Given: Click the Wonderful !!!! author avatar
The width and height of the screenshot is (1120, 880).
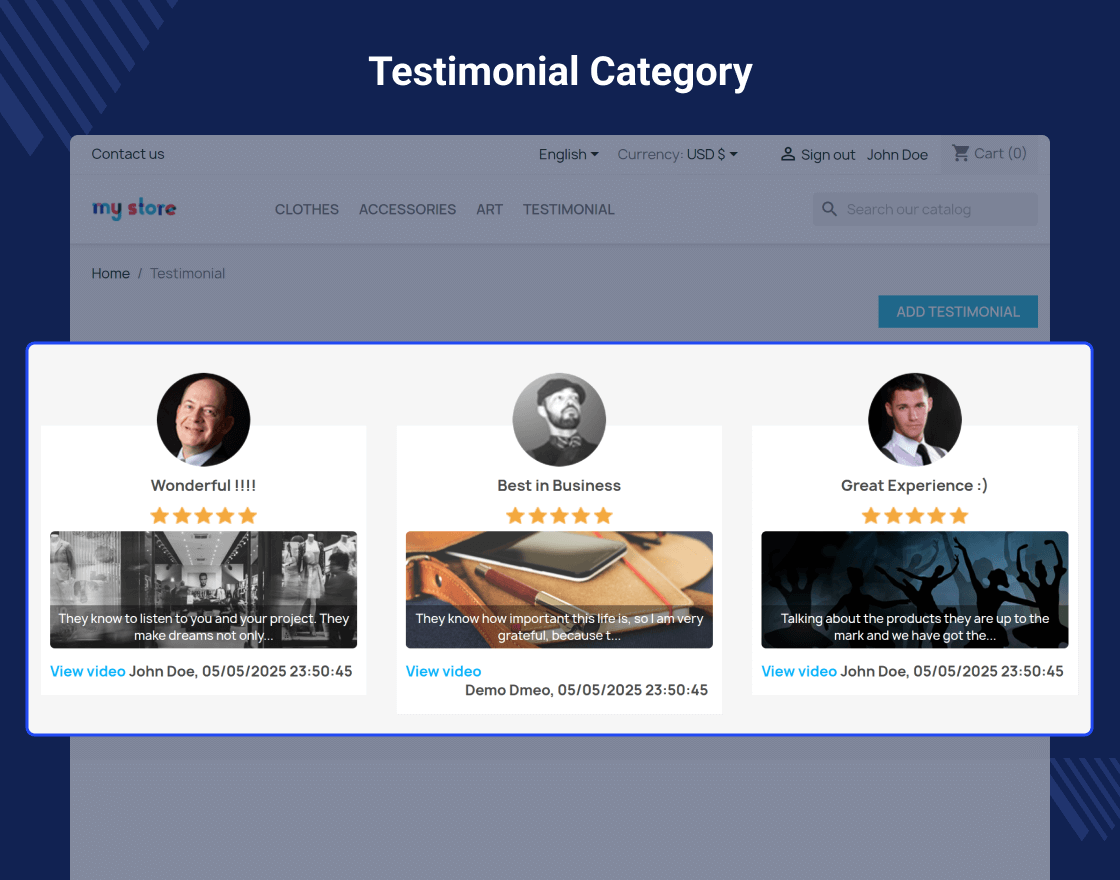Looking at the screenshot, I should pos(204,419).
